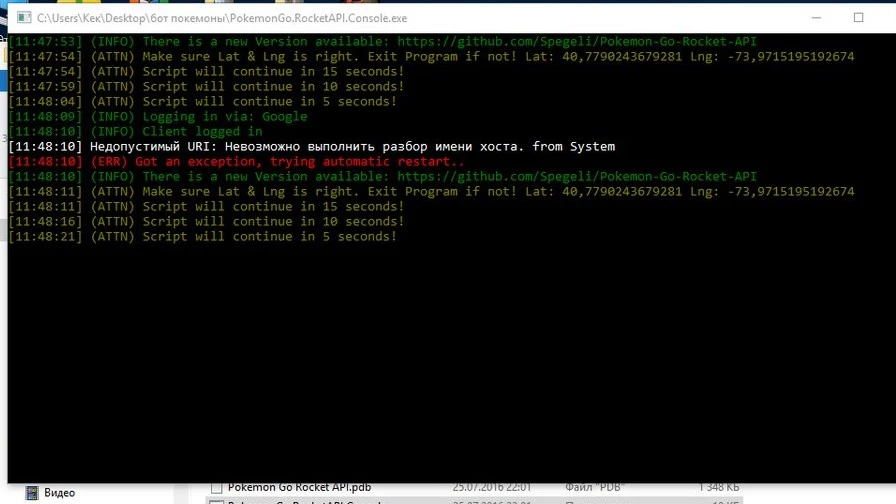The width and height of the screenshot is (896, 504).
Task: Click the PokemonGo.RocketAPI.Console.exe title path text
Action: click(x=222, y=18)
